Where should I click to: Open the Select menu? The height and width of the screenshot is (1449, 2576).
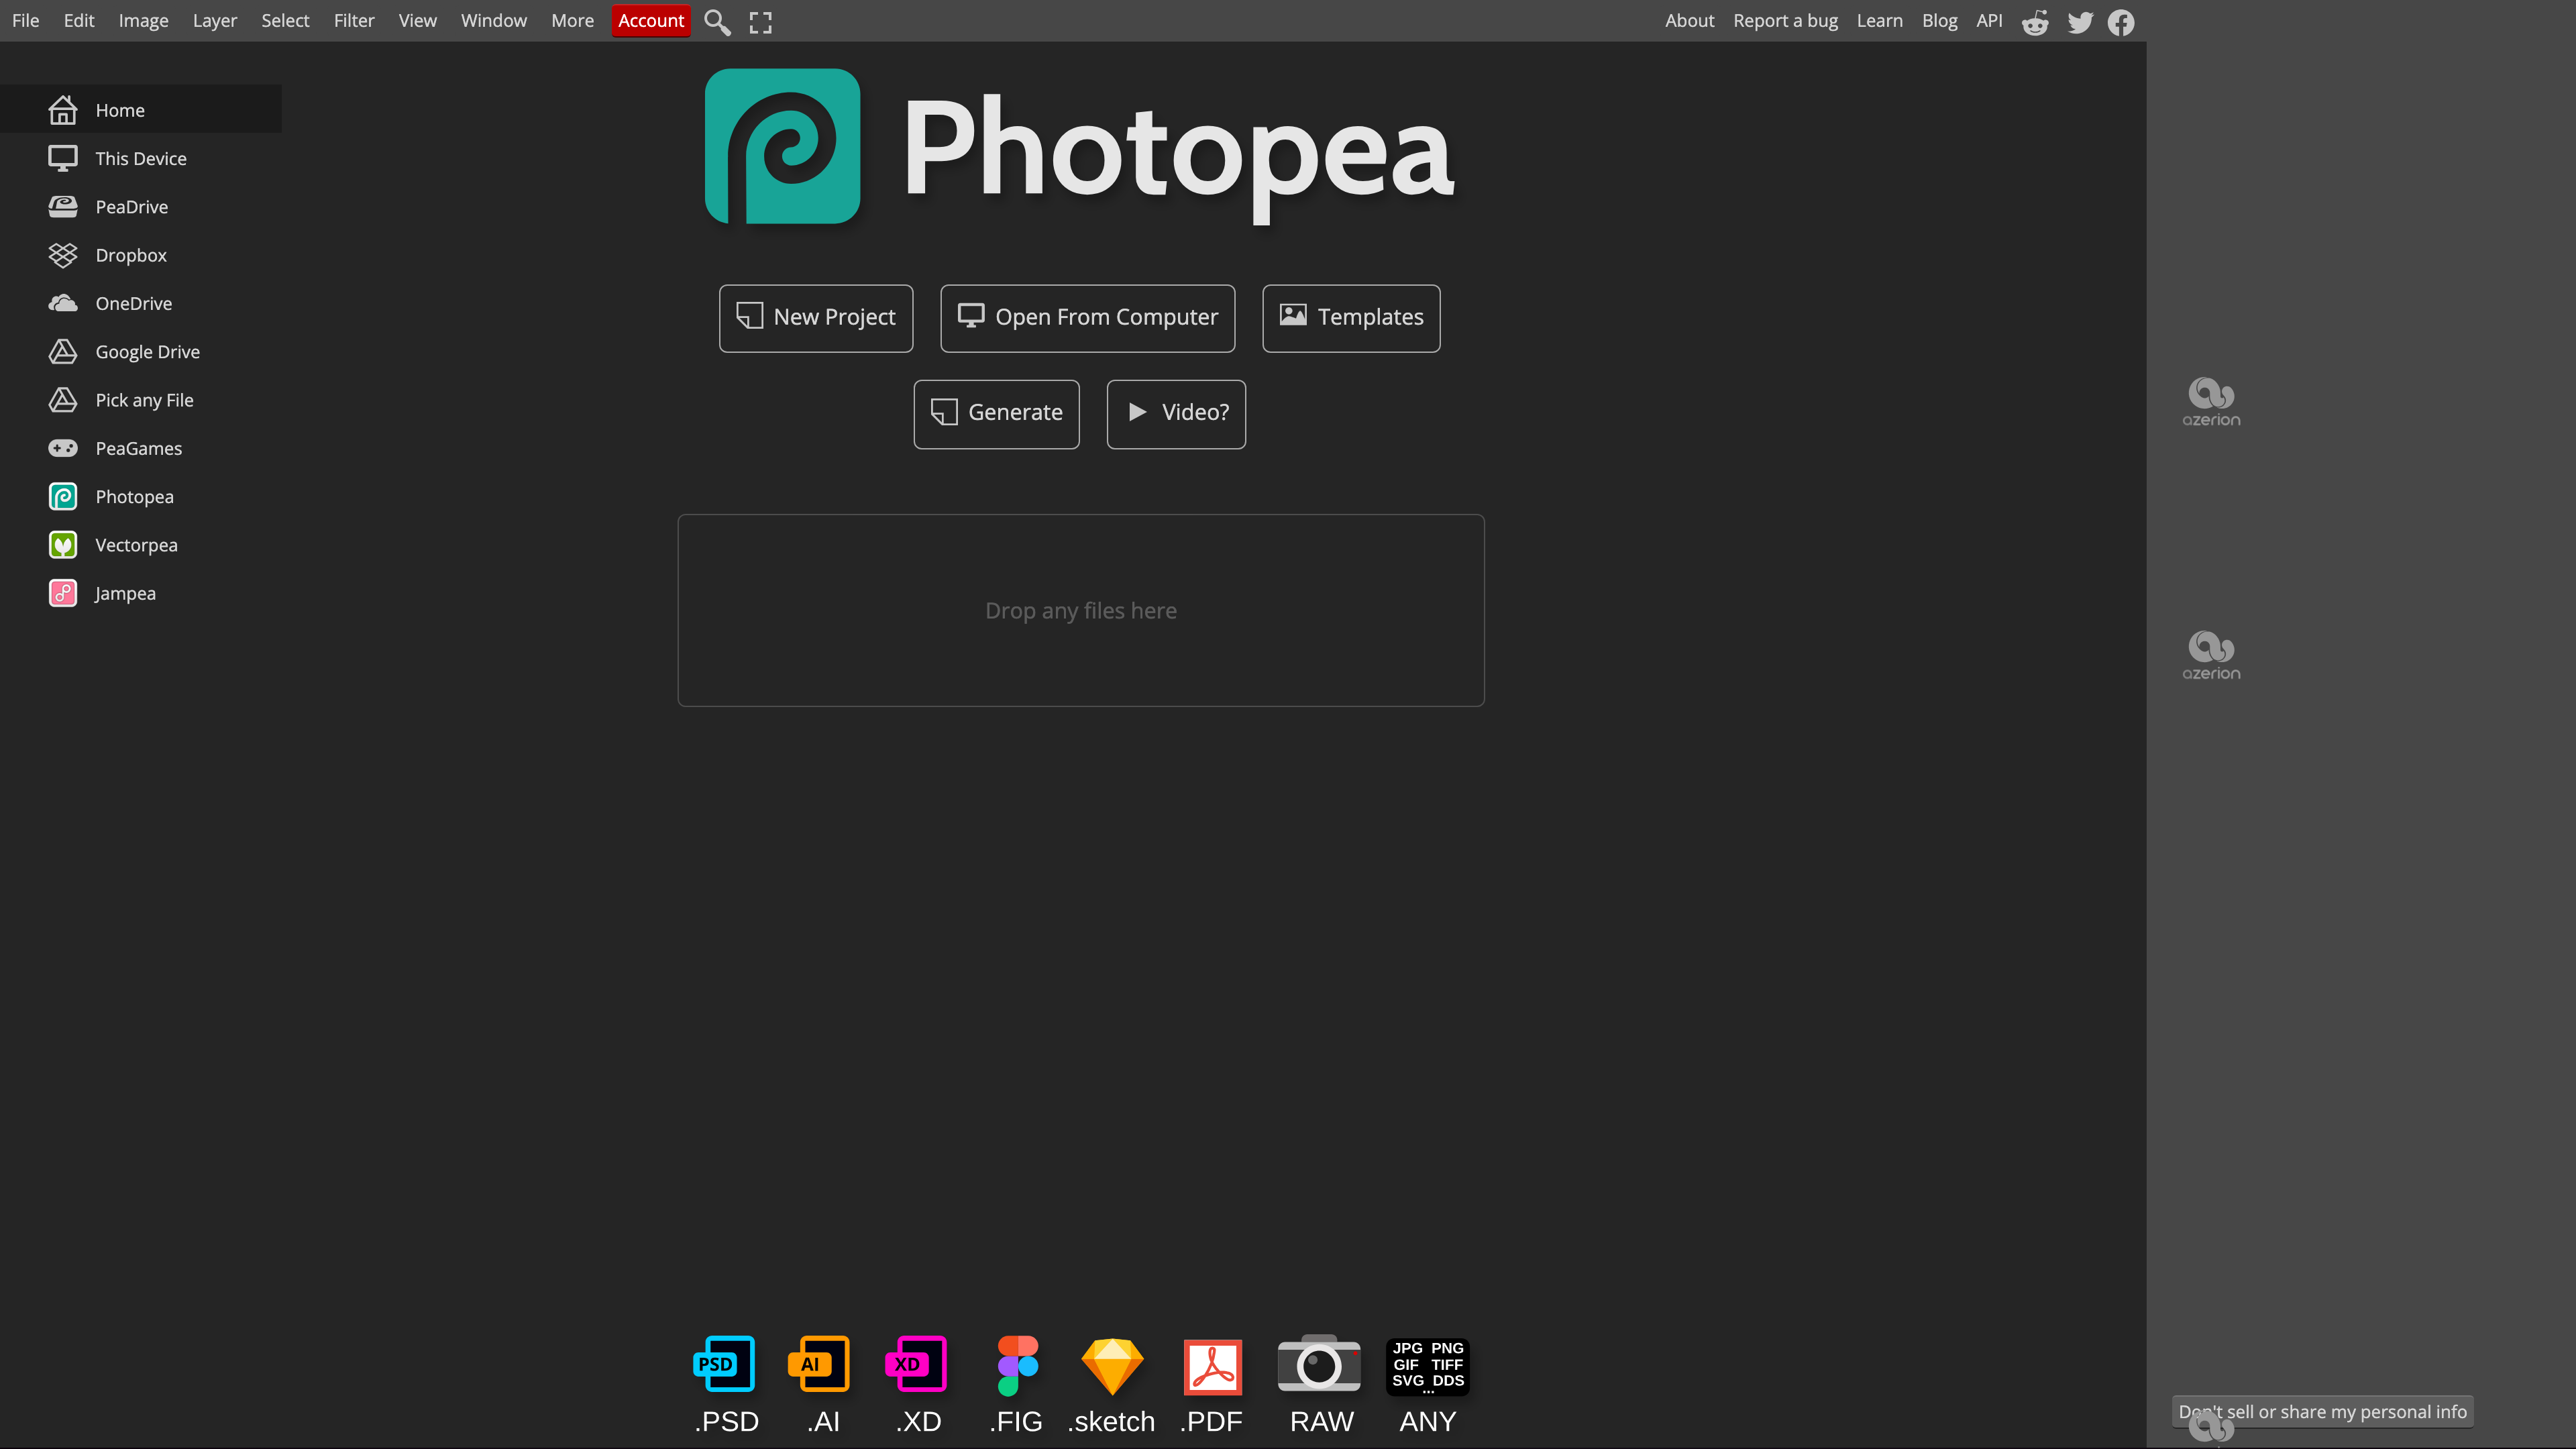285,21
